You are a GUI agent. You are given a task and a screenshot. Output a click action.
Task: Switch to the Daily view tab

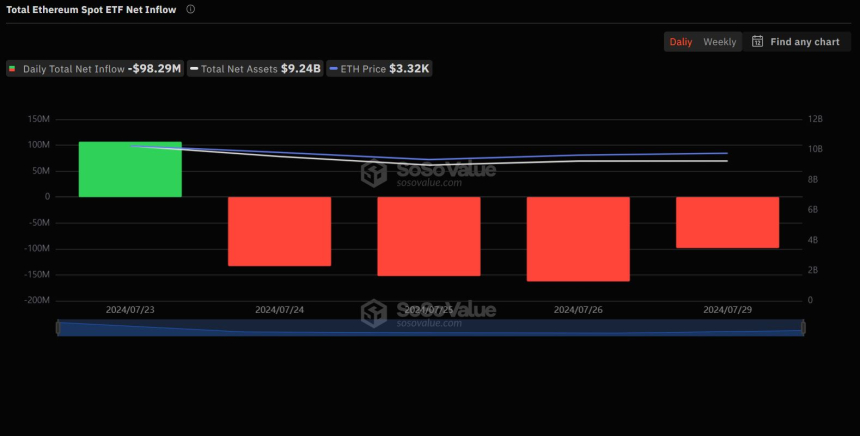[681, 42]
